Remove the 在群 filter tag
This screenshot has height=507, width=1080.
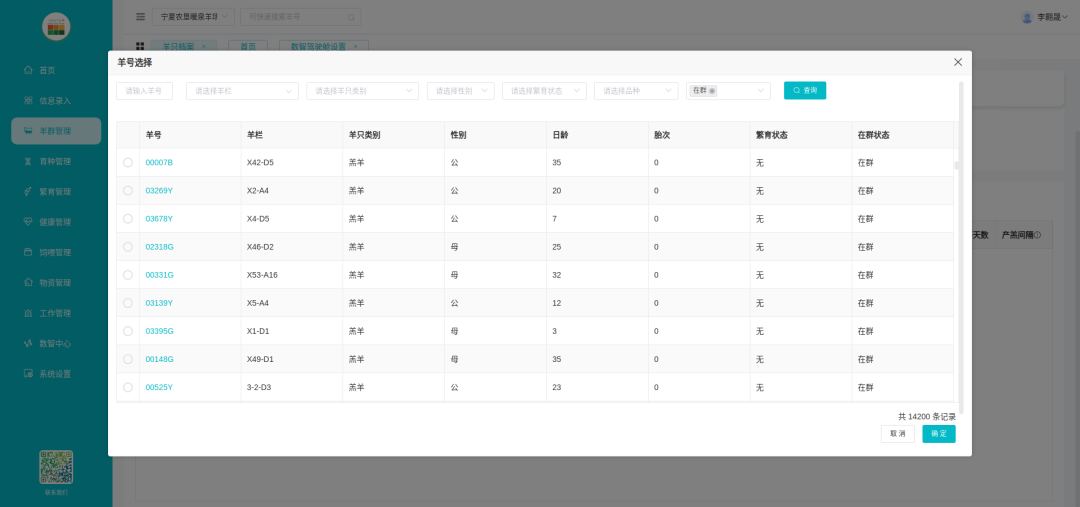tap(712, 91)
